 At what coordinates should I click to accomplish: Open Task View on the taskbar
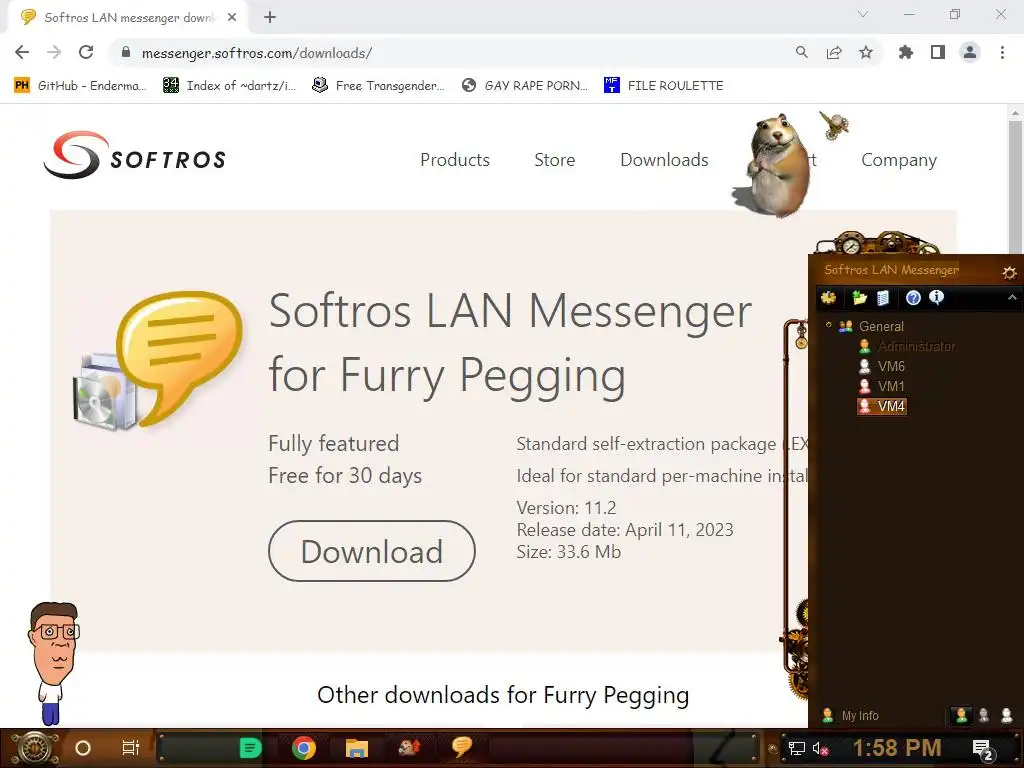131,748
